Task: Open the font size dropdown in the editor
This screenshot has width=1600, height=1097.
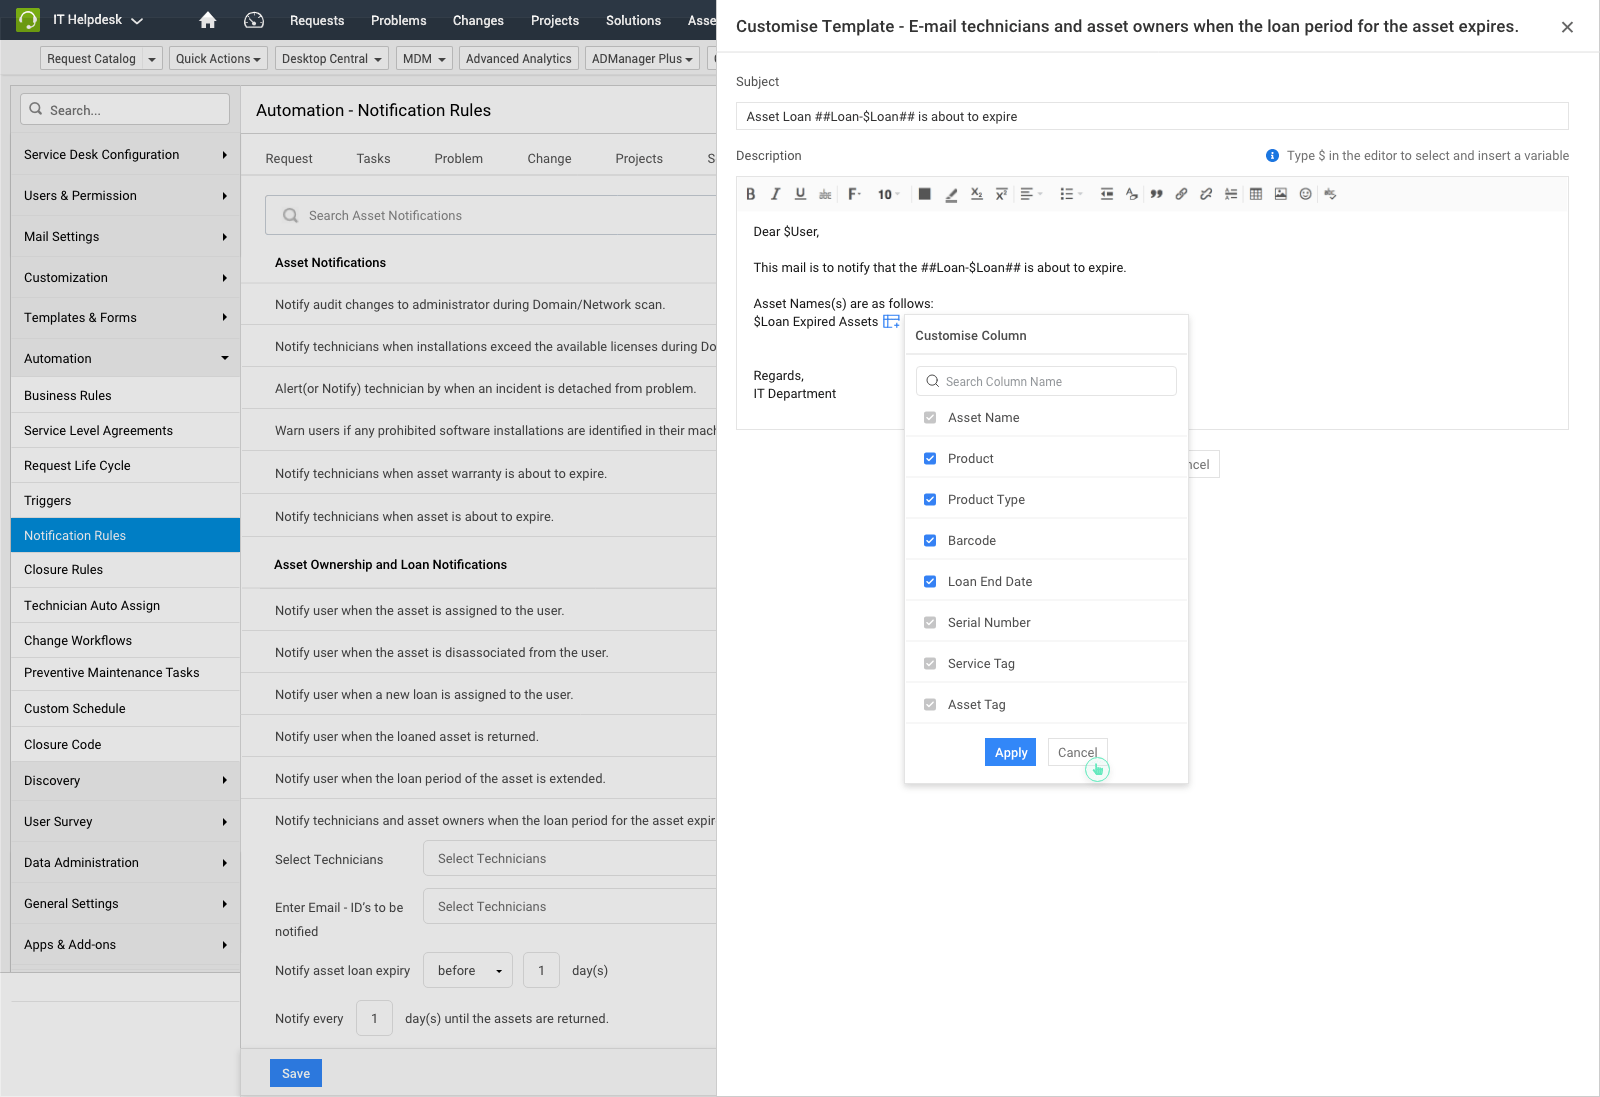Action: coord(887,194)
